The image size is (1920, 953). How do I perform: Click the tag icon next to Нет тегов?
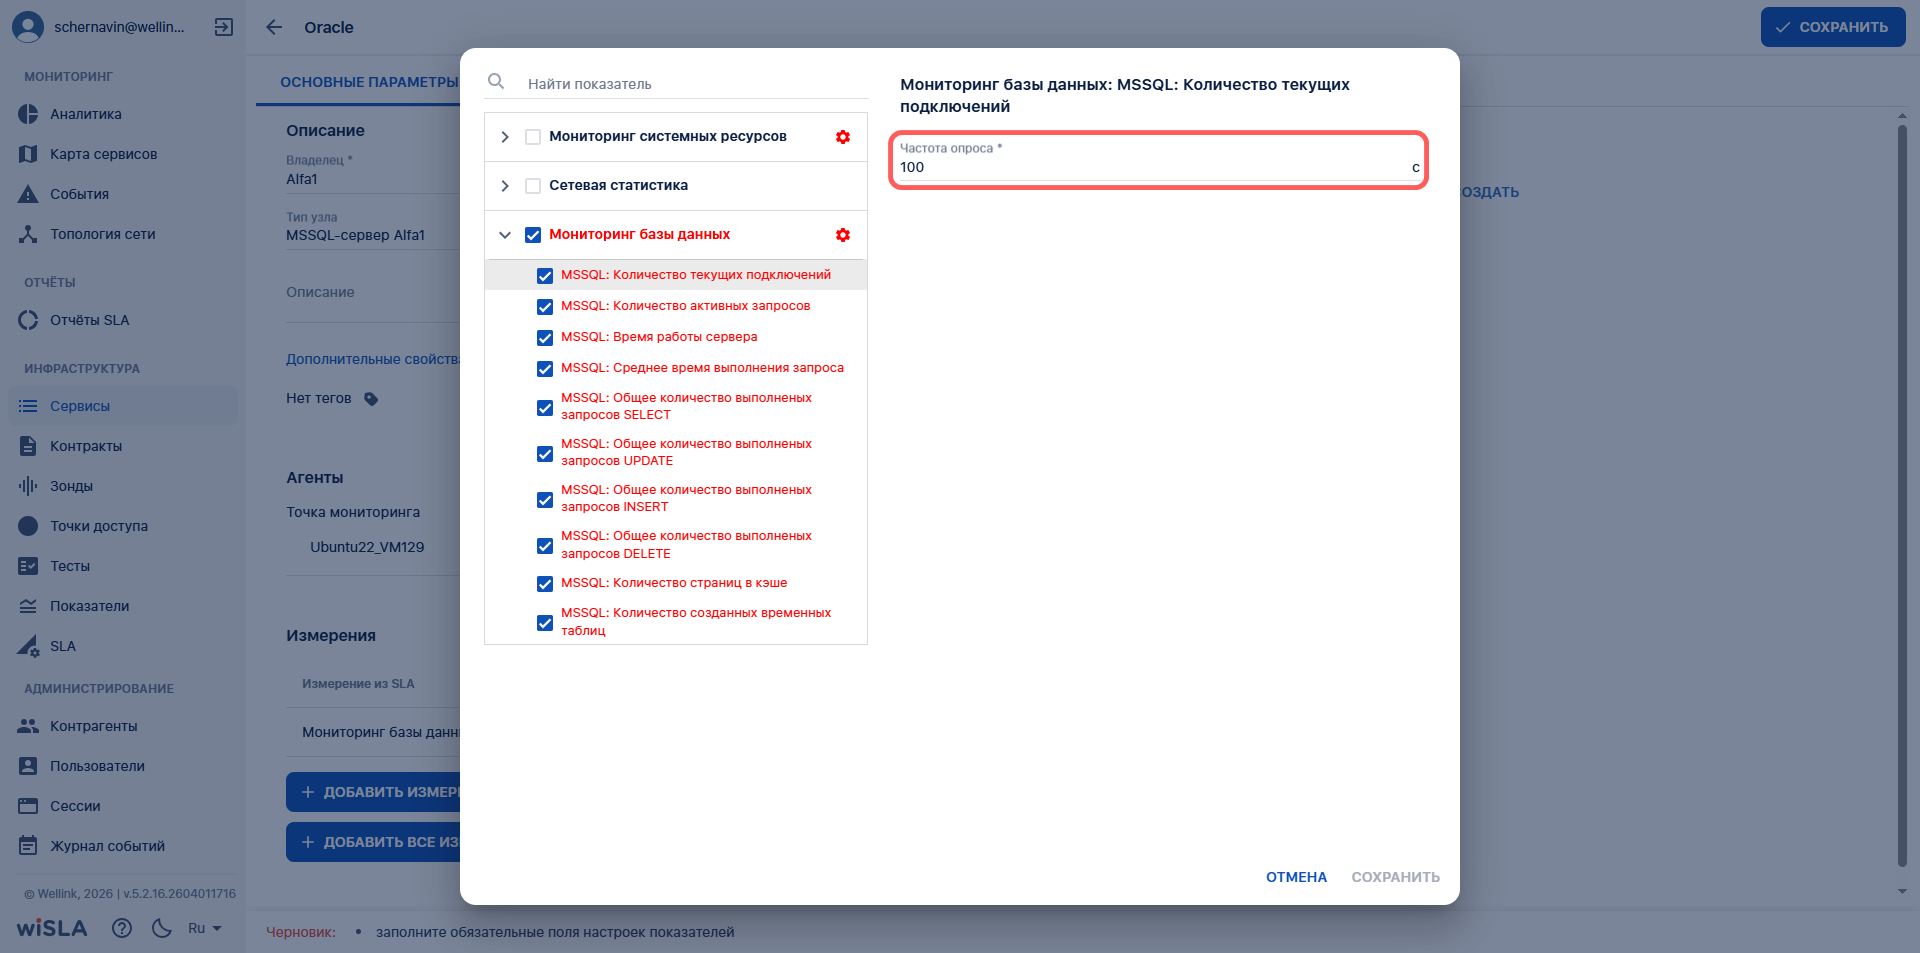pyautogui.click(x=371, y=399)
